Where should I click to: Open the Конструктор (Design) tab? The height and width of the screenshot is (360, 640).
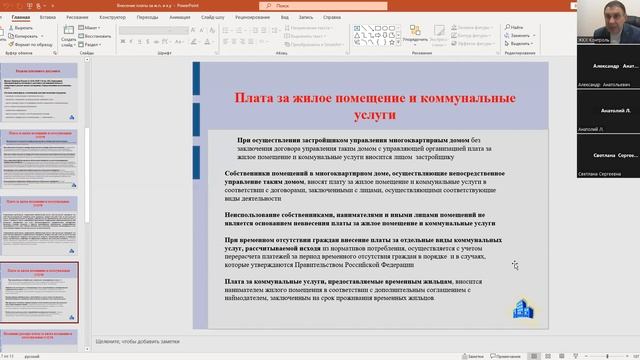[x=113, y=17]
